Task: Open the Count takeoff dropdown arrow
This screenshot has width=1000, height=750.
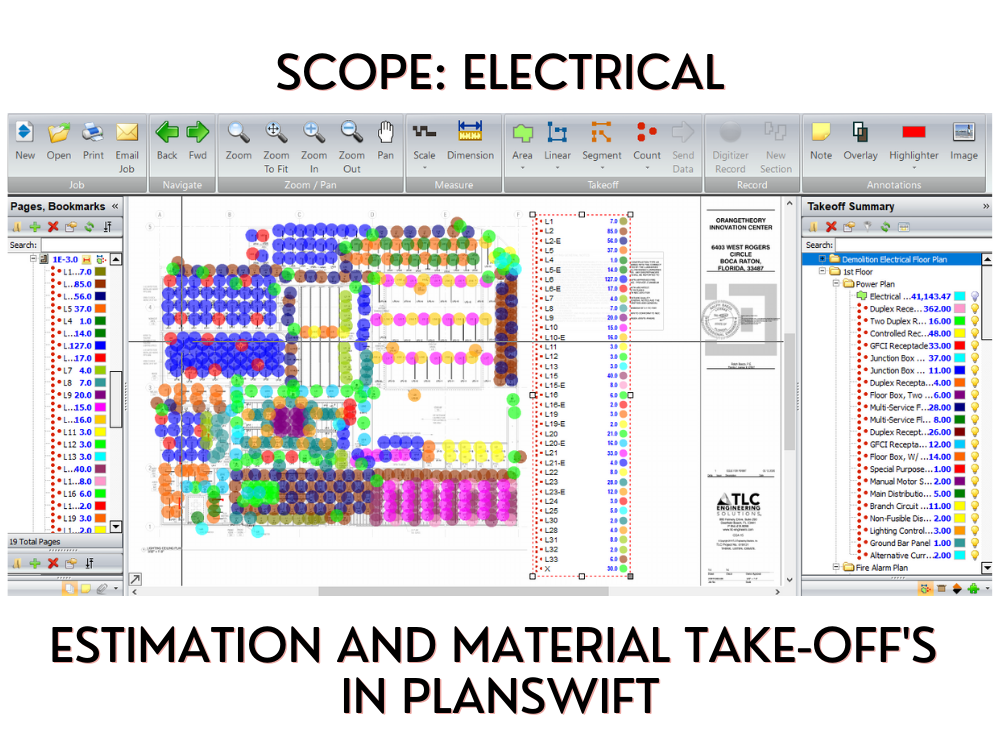Action: (647, 168)
